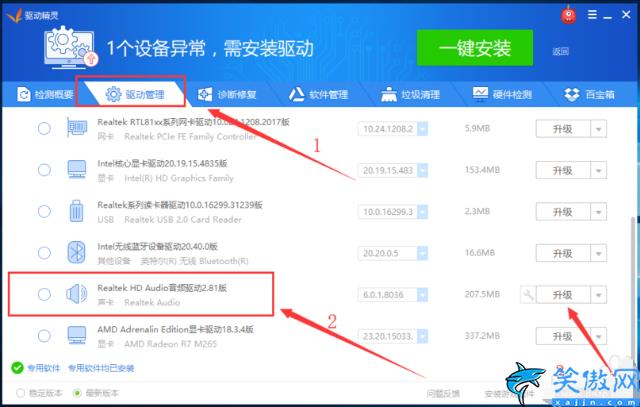The height and width of the screenshot is (407, 640).
Task: Click the 一键安装 green button
Action: pyautogui.click(x=475, y=48)
